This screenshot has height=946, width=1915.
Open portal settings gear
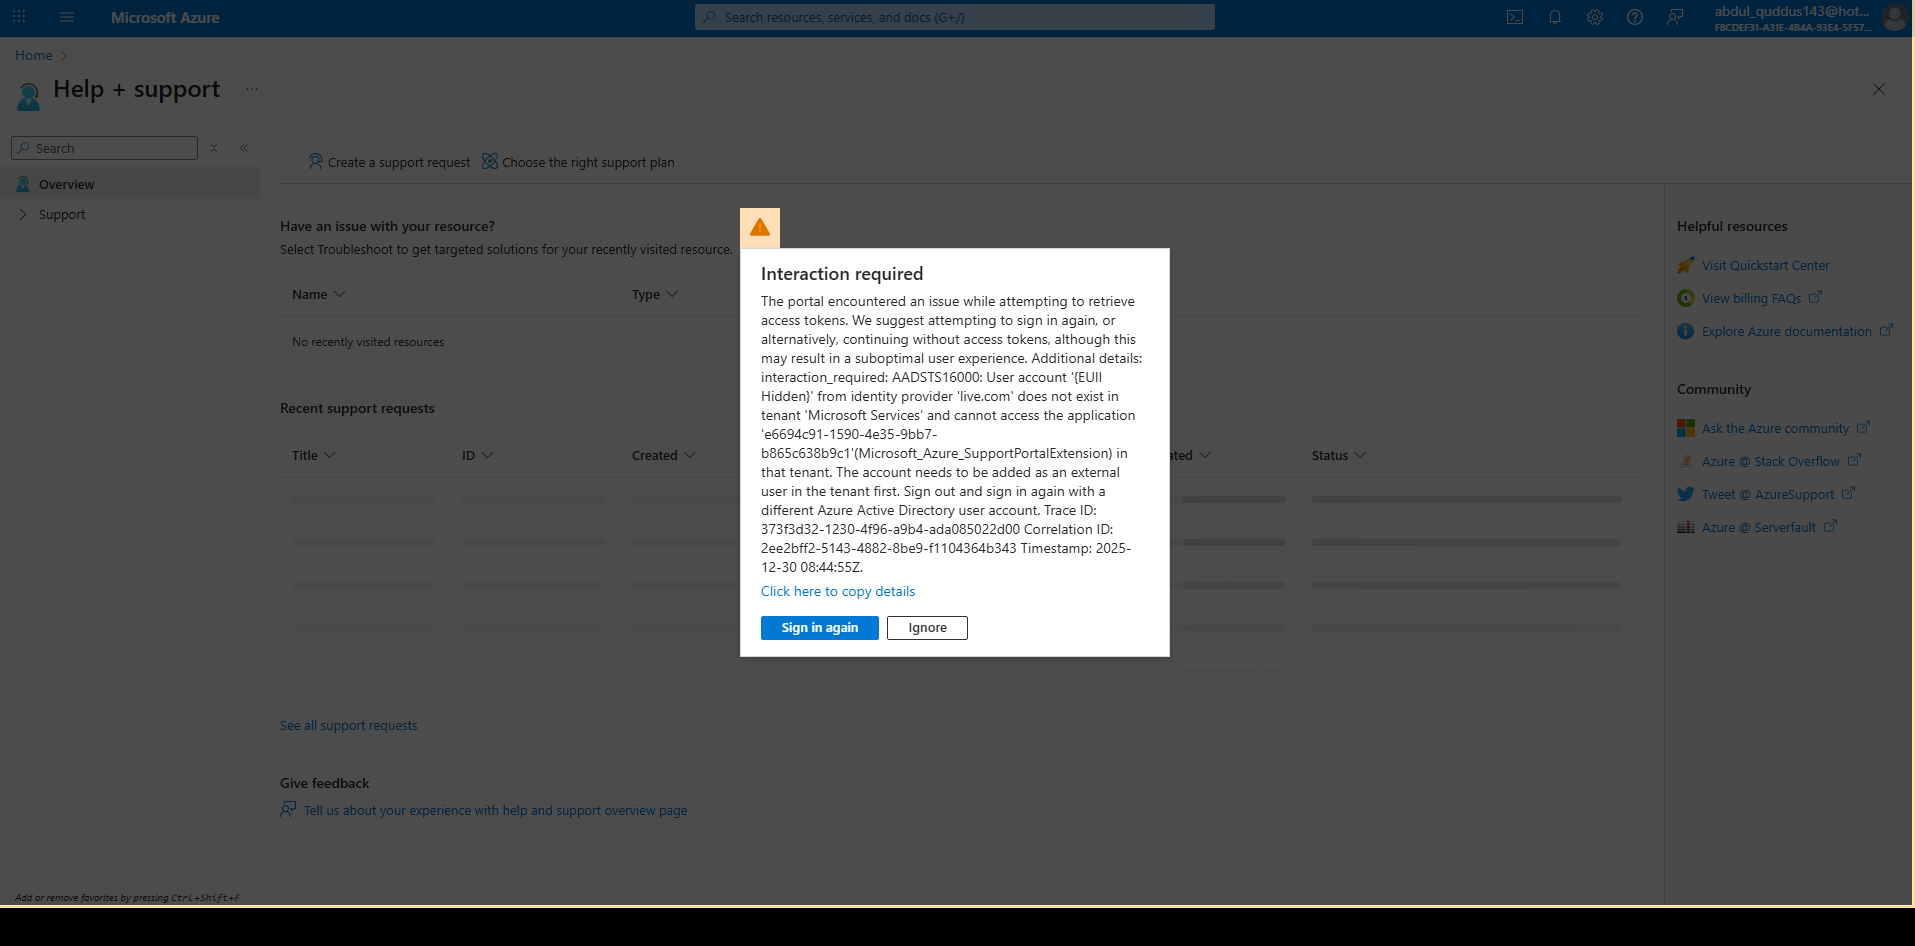pyautogui.click(x=1595, y=17)
